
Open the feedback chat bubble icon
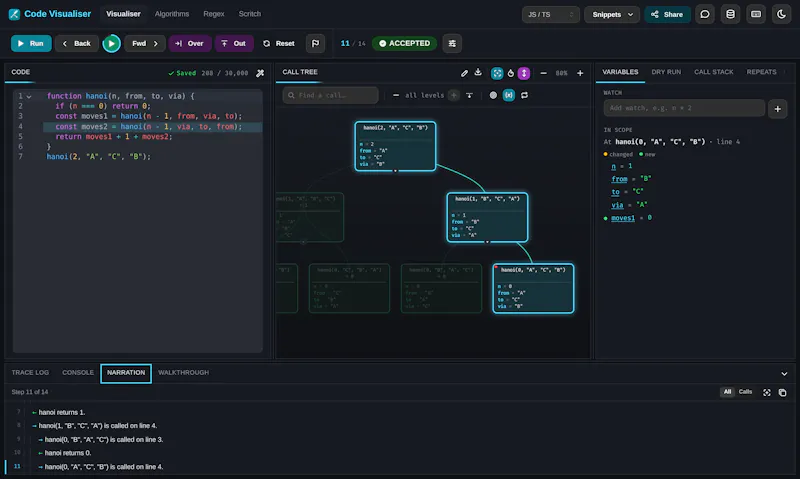click(705, 14)
